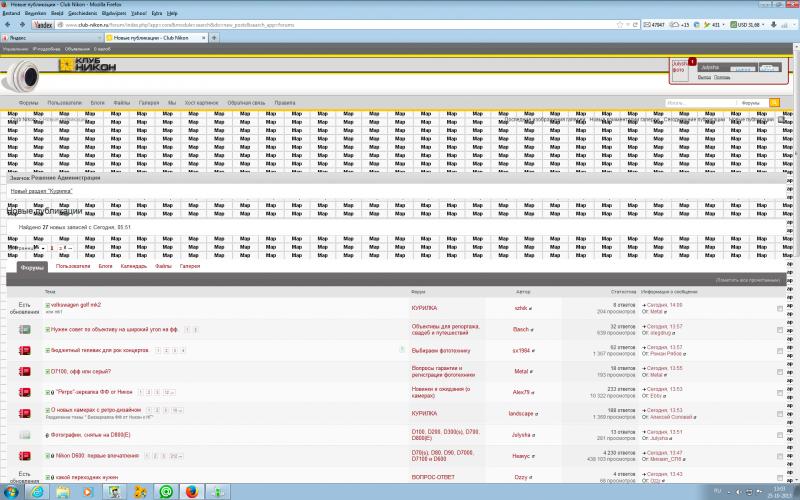The image size is (800, 500).
Task: Open the mail counter showing 47947
Action: [654, 24]
